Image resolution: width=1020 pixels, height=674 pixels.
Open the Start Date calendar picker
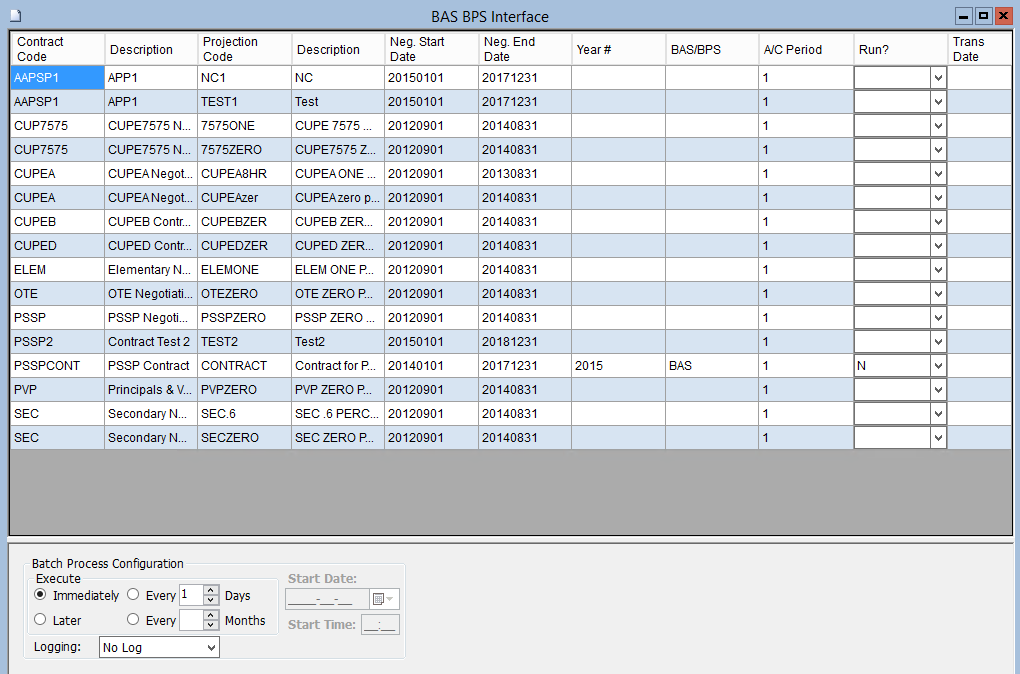383,599
